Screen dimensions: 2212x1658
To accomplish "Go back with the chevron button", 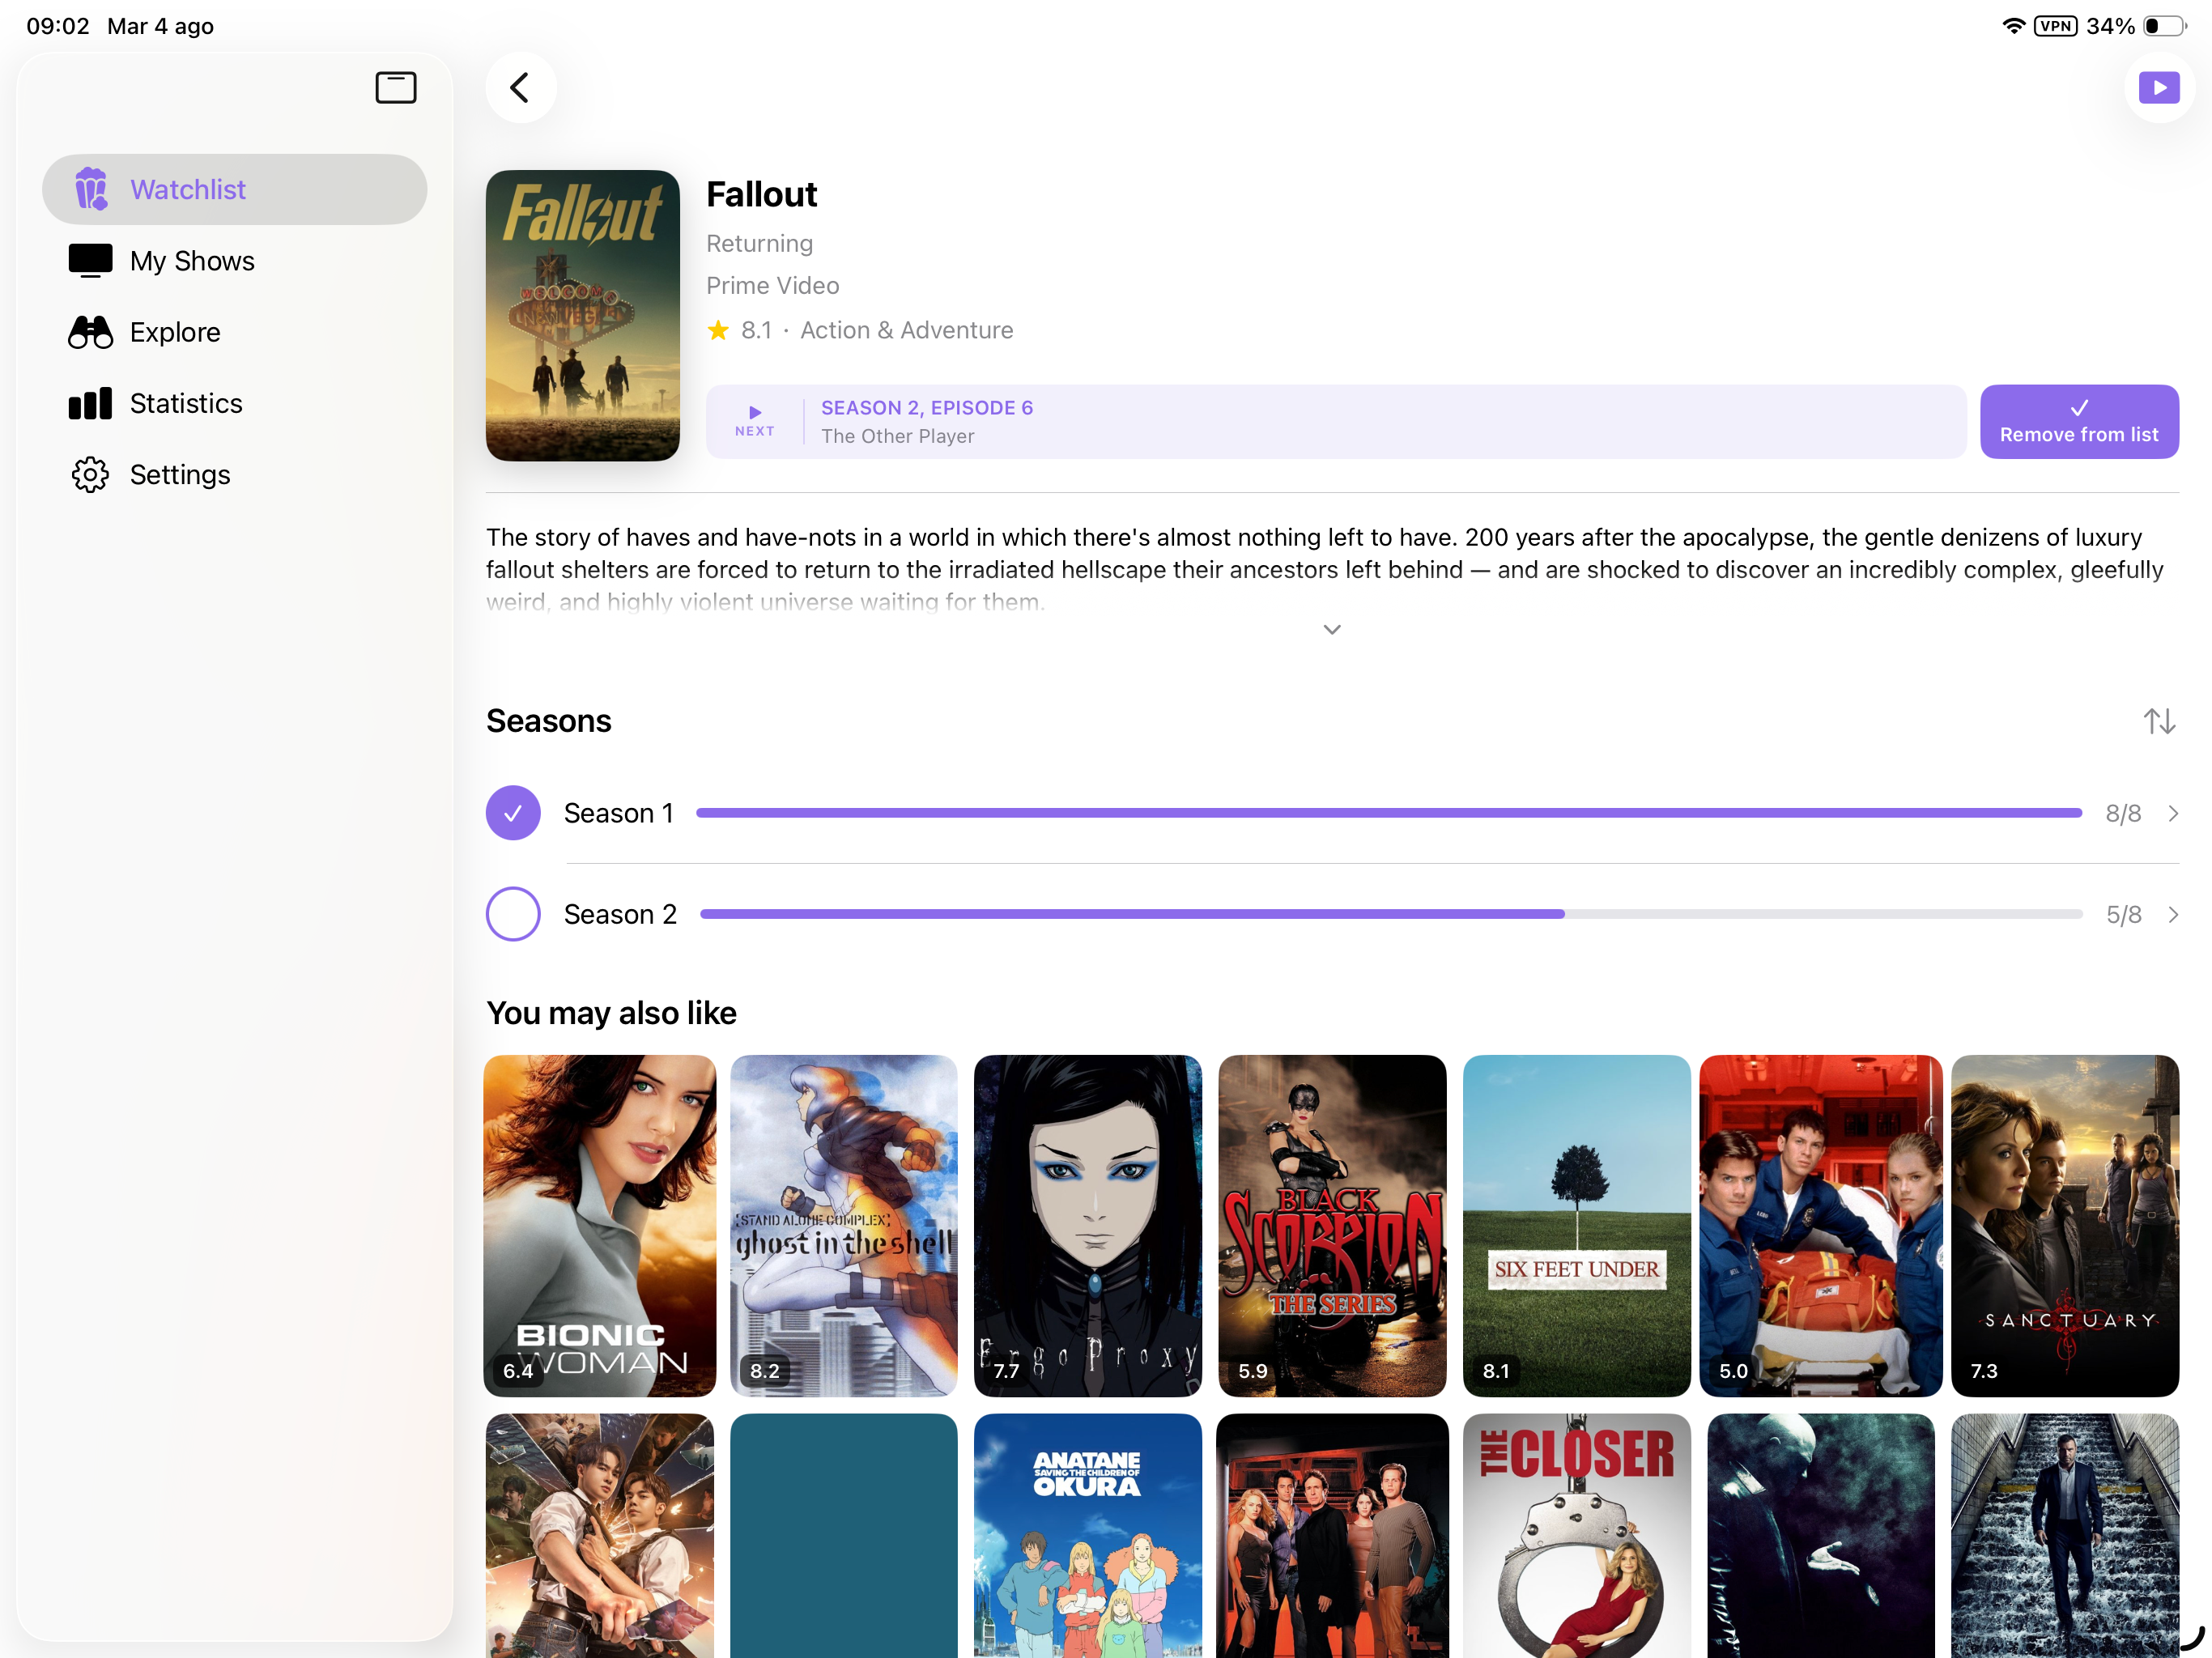I will tap(520, 88).
